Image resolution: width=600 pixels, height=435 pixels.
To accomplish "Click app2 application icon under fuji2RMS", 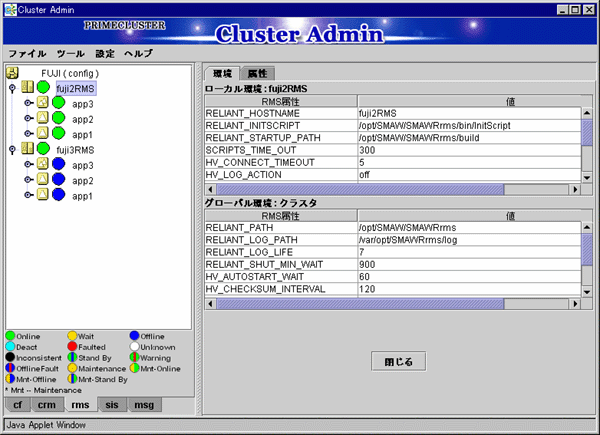I will tap(42, 119).
